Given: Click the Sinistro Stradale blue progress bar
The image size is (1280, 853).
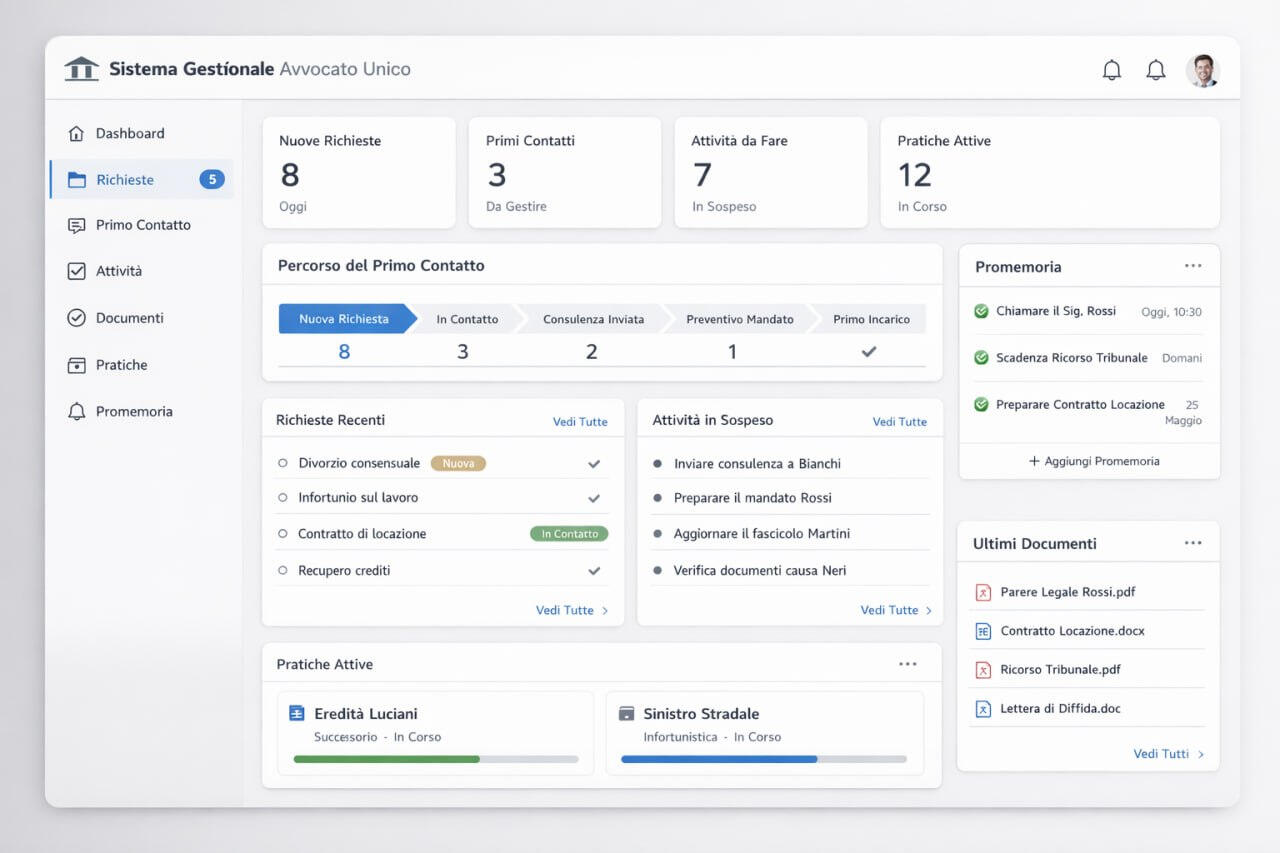Looking at the screenshot, I should pyautogui.click(x=719, y=759).
